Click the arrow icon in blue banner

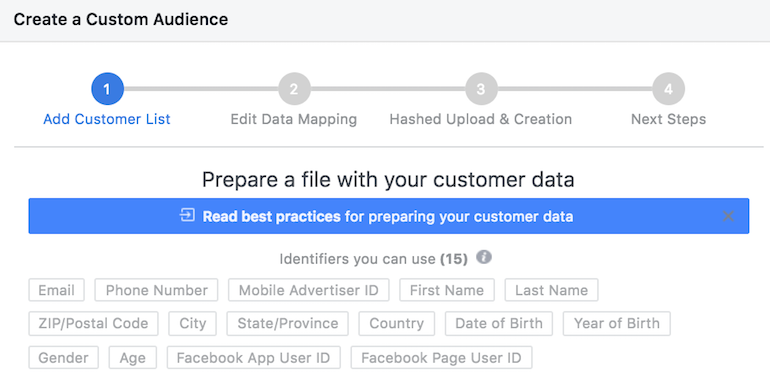tap(187, 215)
